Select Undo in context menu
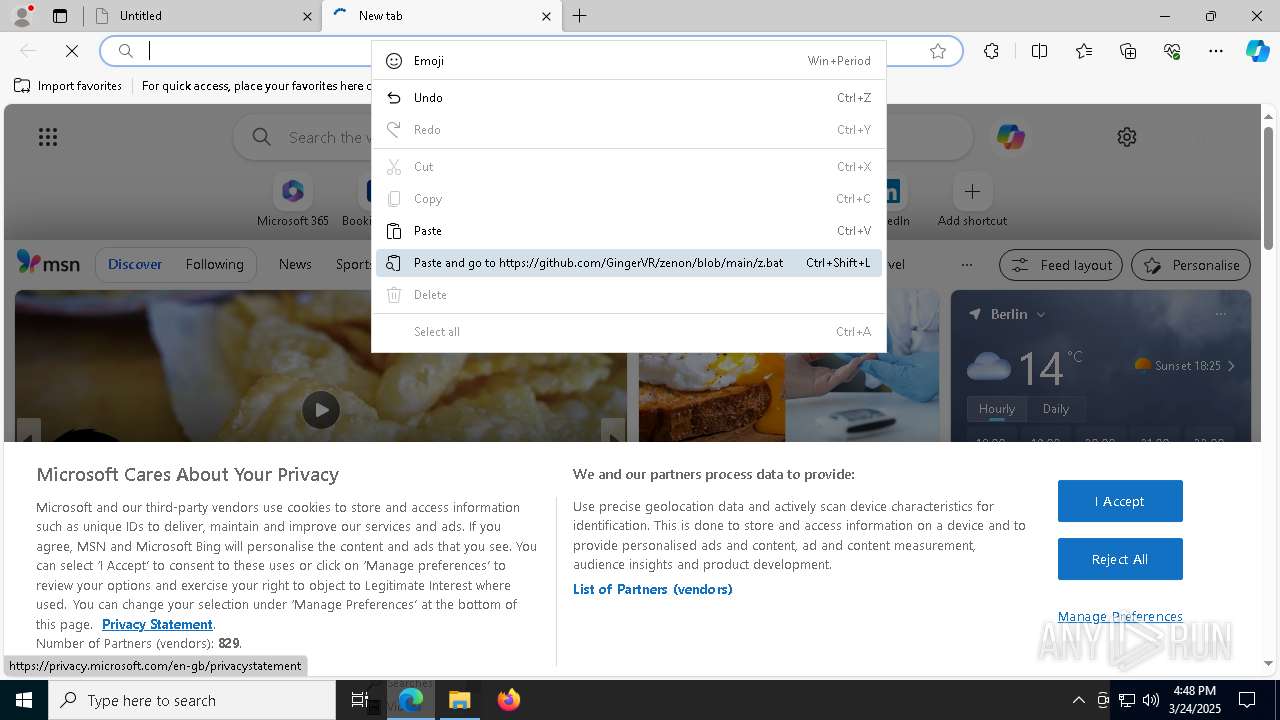Image resolution: width=1280 pixels, height=720 pixels. pos(629,98)
